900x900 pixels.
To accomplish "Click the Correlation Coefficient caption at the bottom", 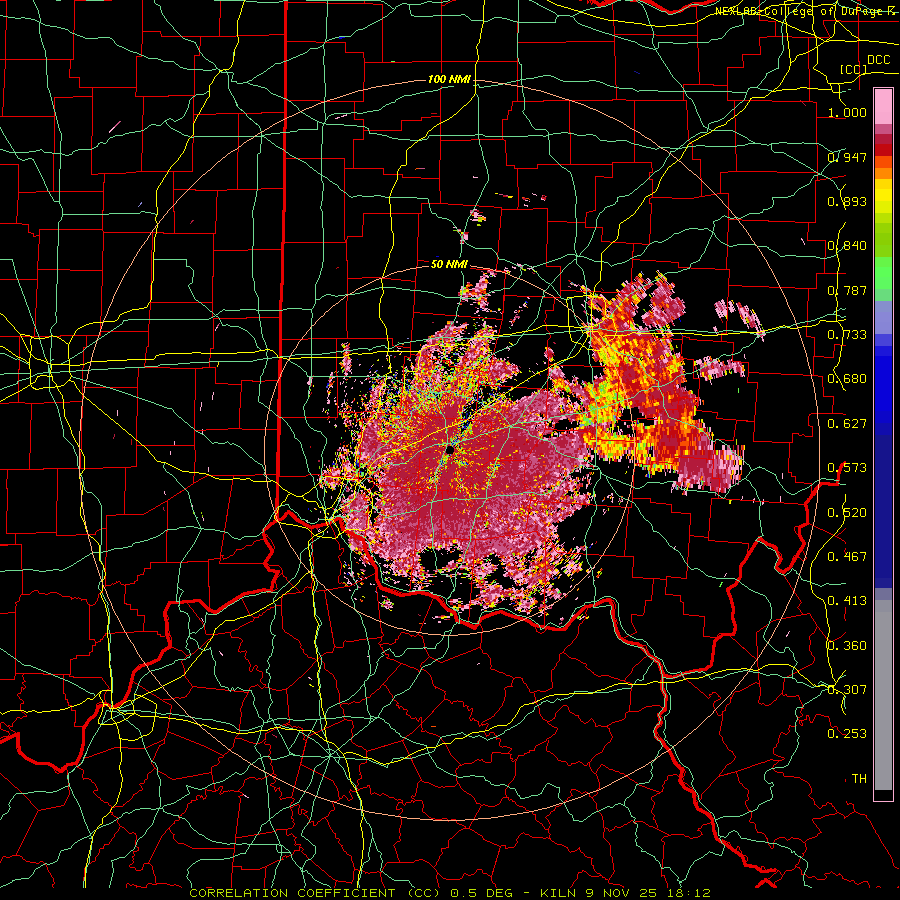I will (450, 893).
